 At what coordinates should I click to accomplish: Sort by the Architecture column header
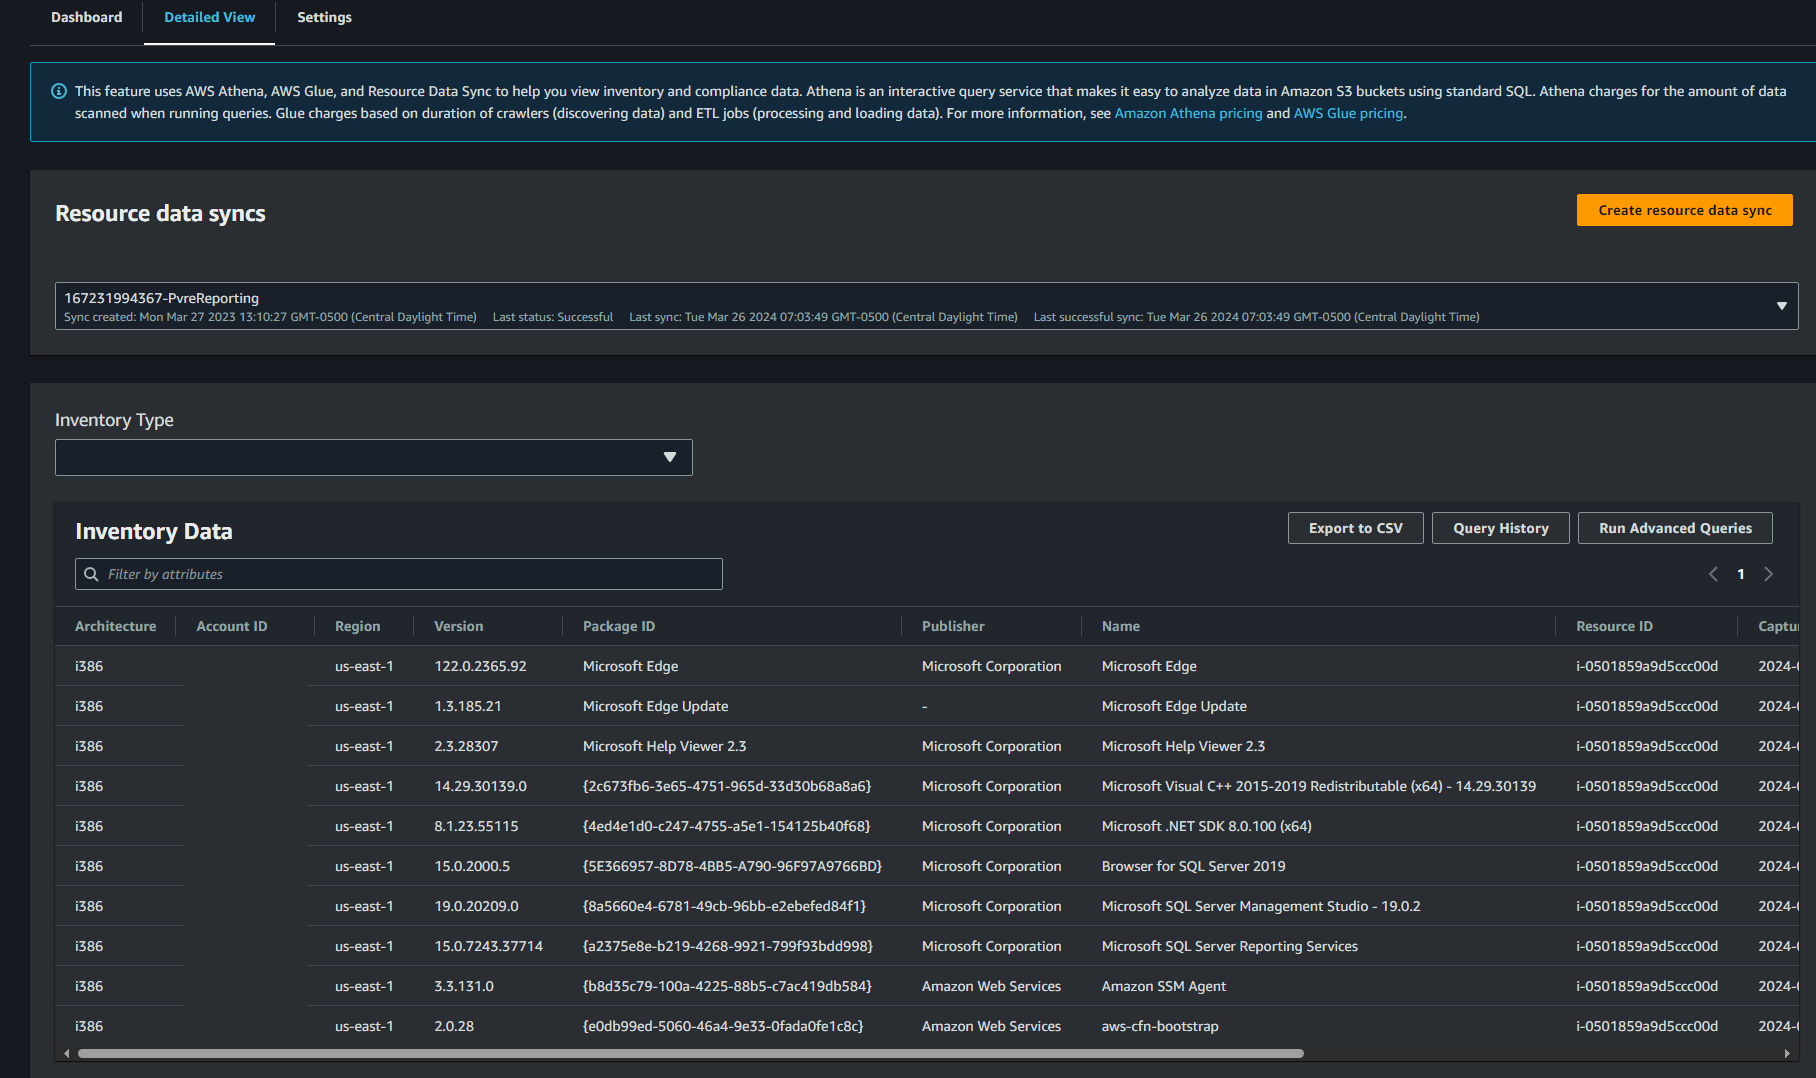tap(115, 626)
